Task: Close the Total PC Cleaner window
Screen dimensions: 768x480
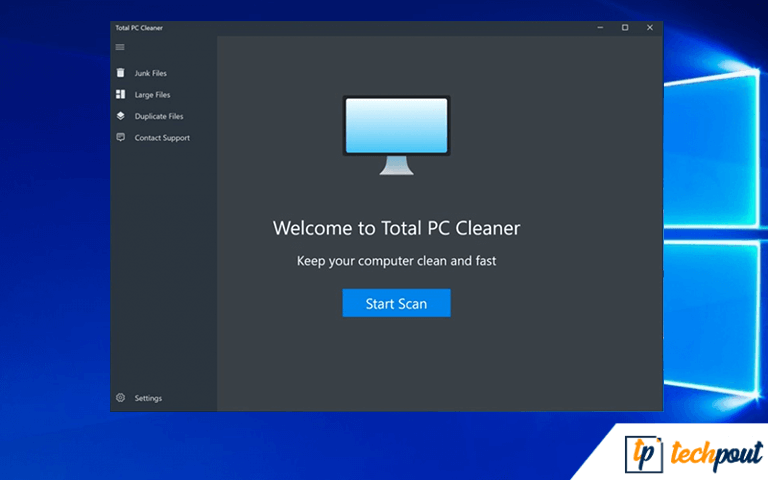Action: click(650, 28)
